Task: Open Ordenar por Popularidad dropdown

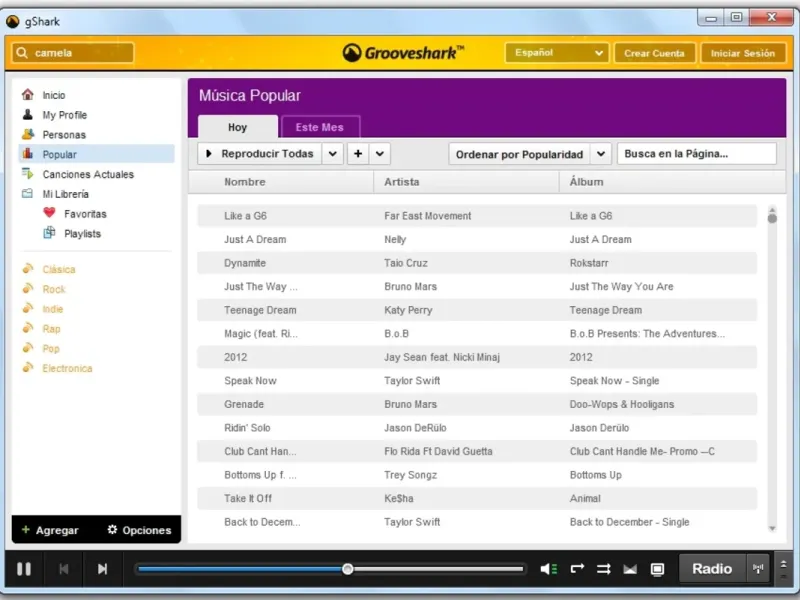Action: (x=519, y=154)
